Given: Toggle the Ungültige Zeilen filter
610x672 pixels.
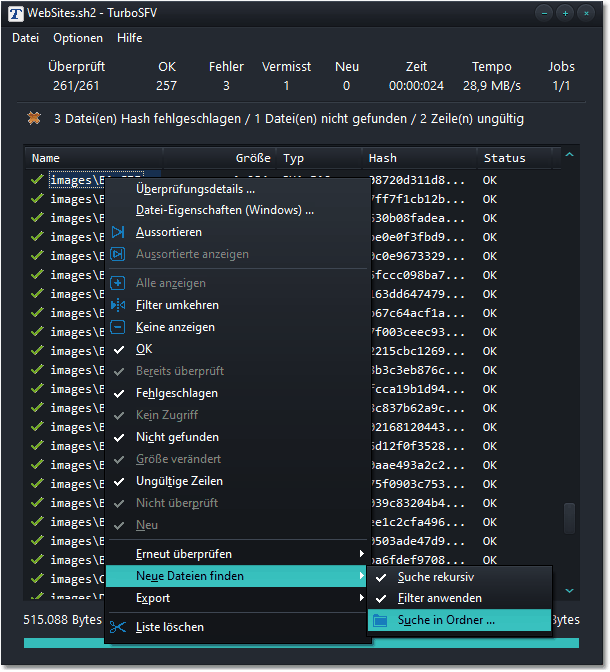Looking at the screenshot, I should pyautogui.click(x=119, y=482).
